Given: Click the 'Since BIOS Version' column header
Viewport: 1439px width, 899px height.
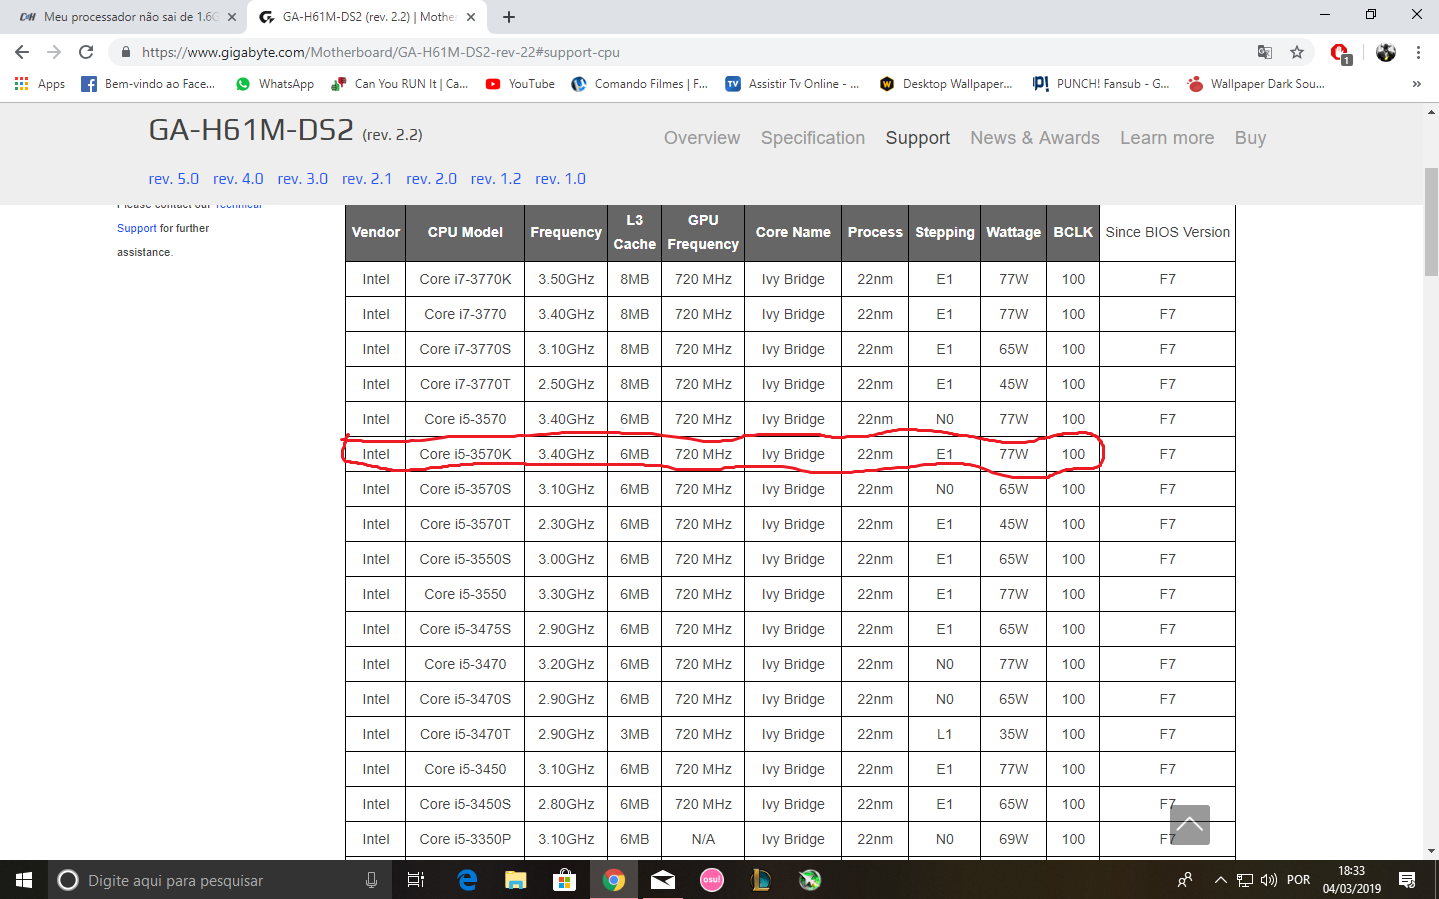Looking at the screenshot, I should pos(1167,232).
